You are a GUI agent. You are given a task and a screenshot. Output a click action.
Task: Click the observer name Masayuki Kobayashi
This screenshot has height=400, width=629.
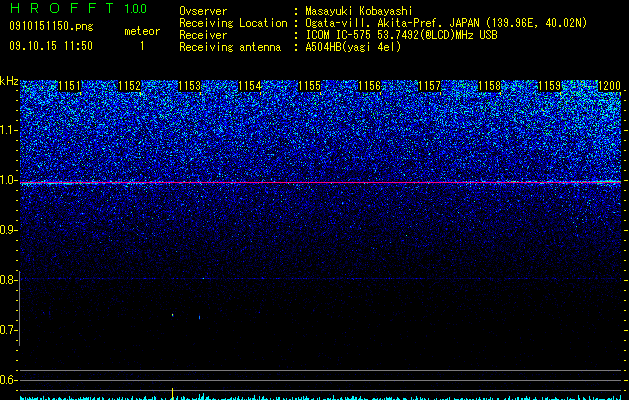click(359, 11)
